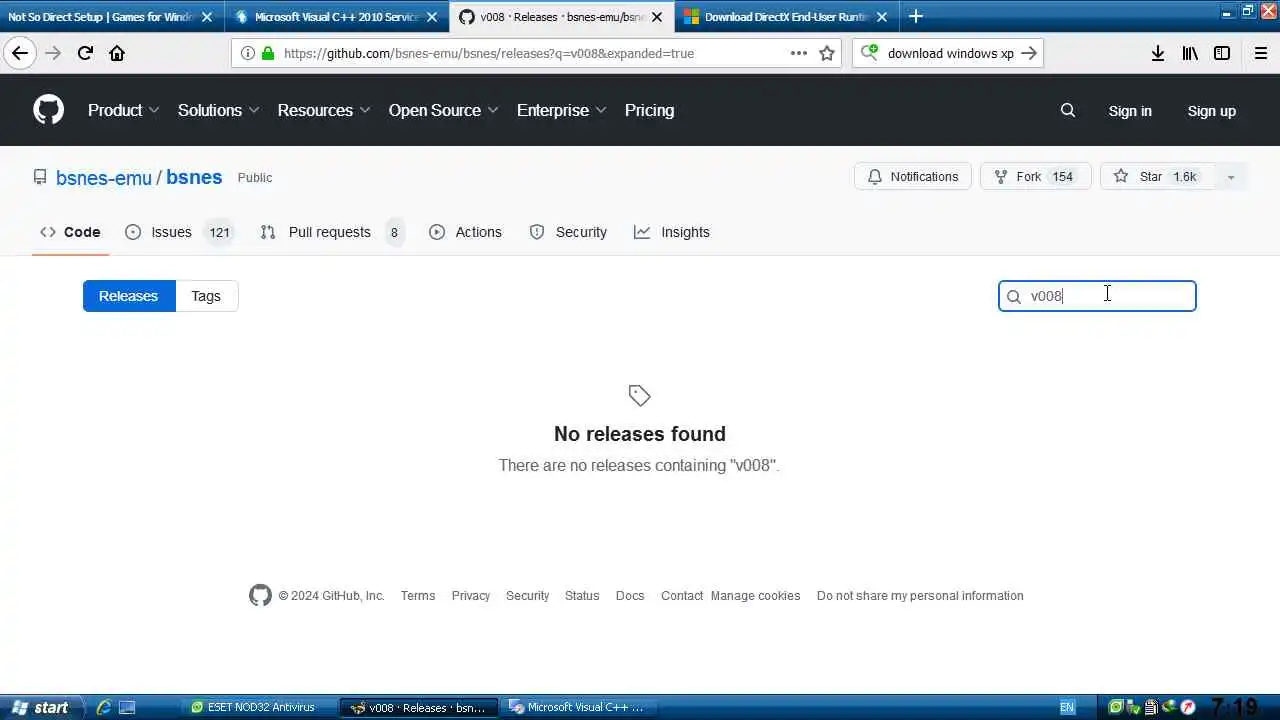The image size is (1280, 720).
Task: Open the footer Terms link
Action: tap(418, 596)
